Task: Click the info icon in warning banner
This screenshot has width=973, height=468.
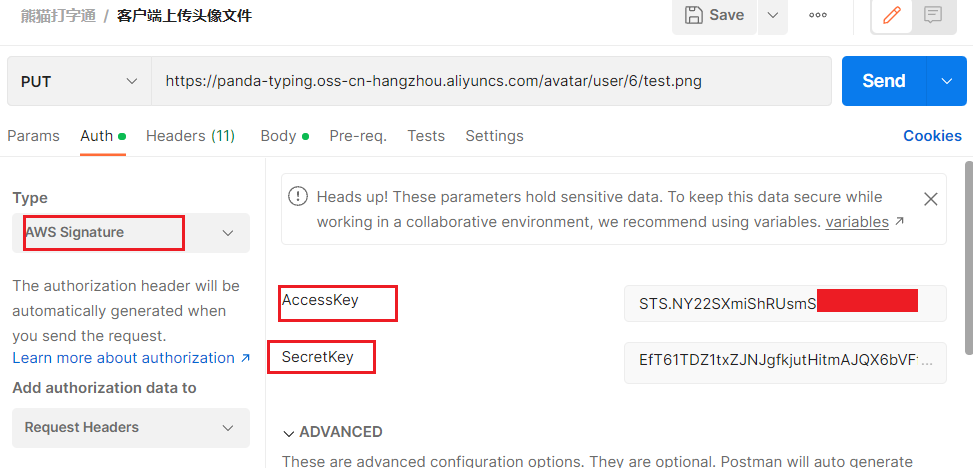Action: click(298, 197)
